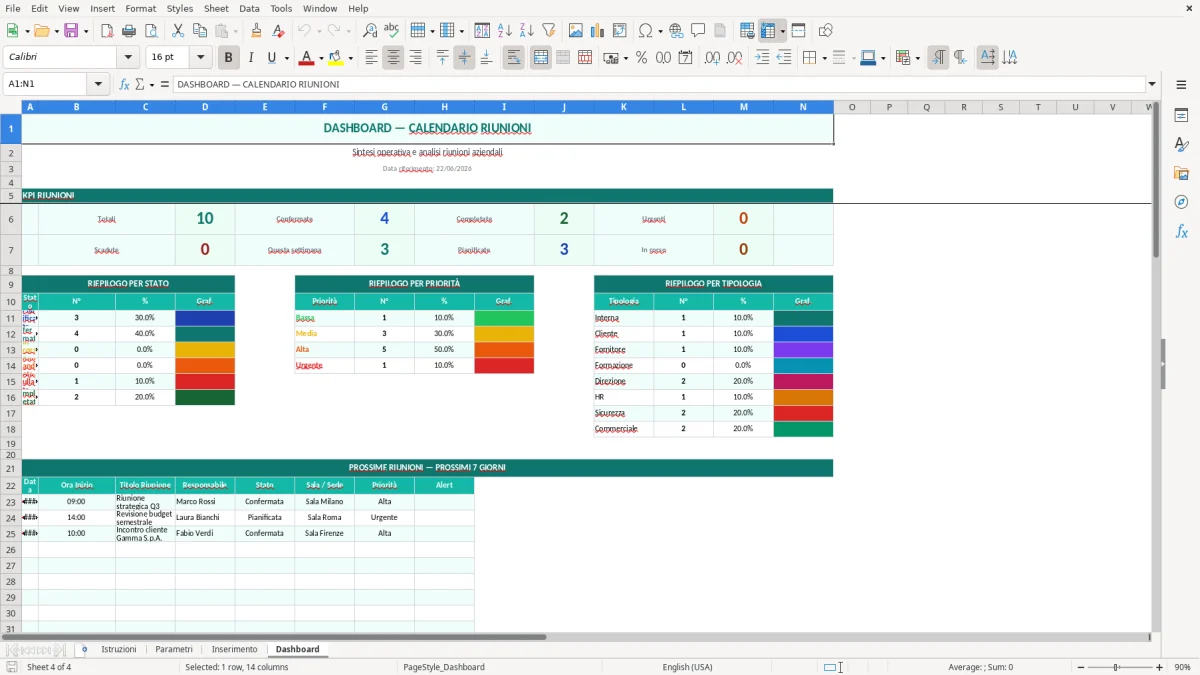Open Background Color dropdown arrow
Screen dimensions: 1200x675
pyautogui.click(x=350, y=58)
